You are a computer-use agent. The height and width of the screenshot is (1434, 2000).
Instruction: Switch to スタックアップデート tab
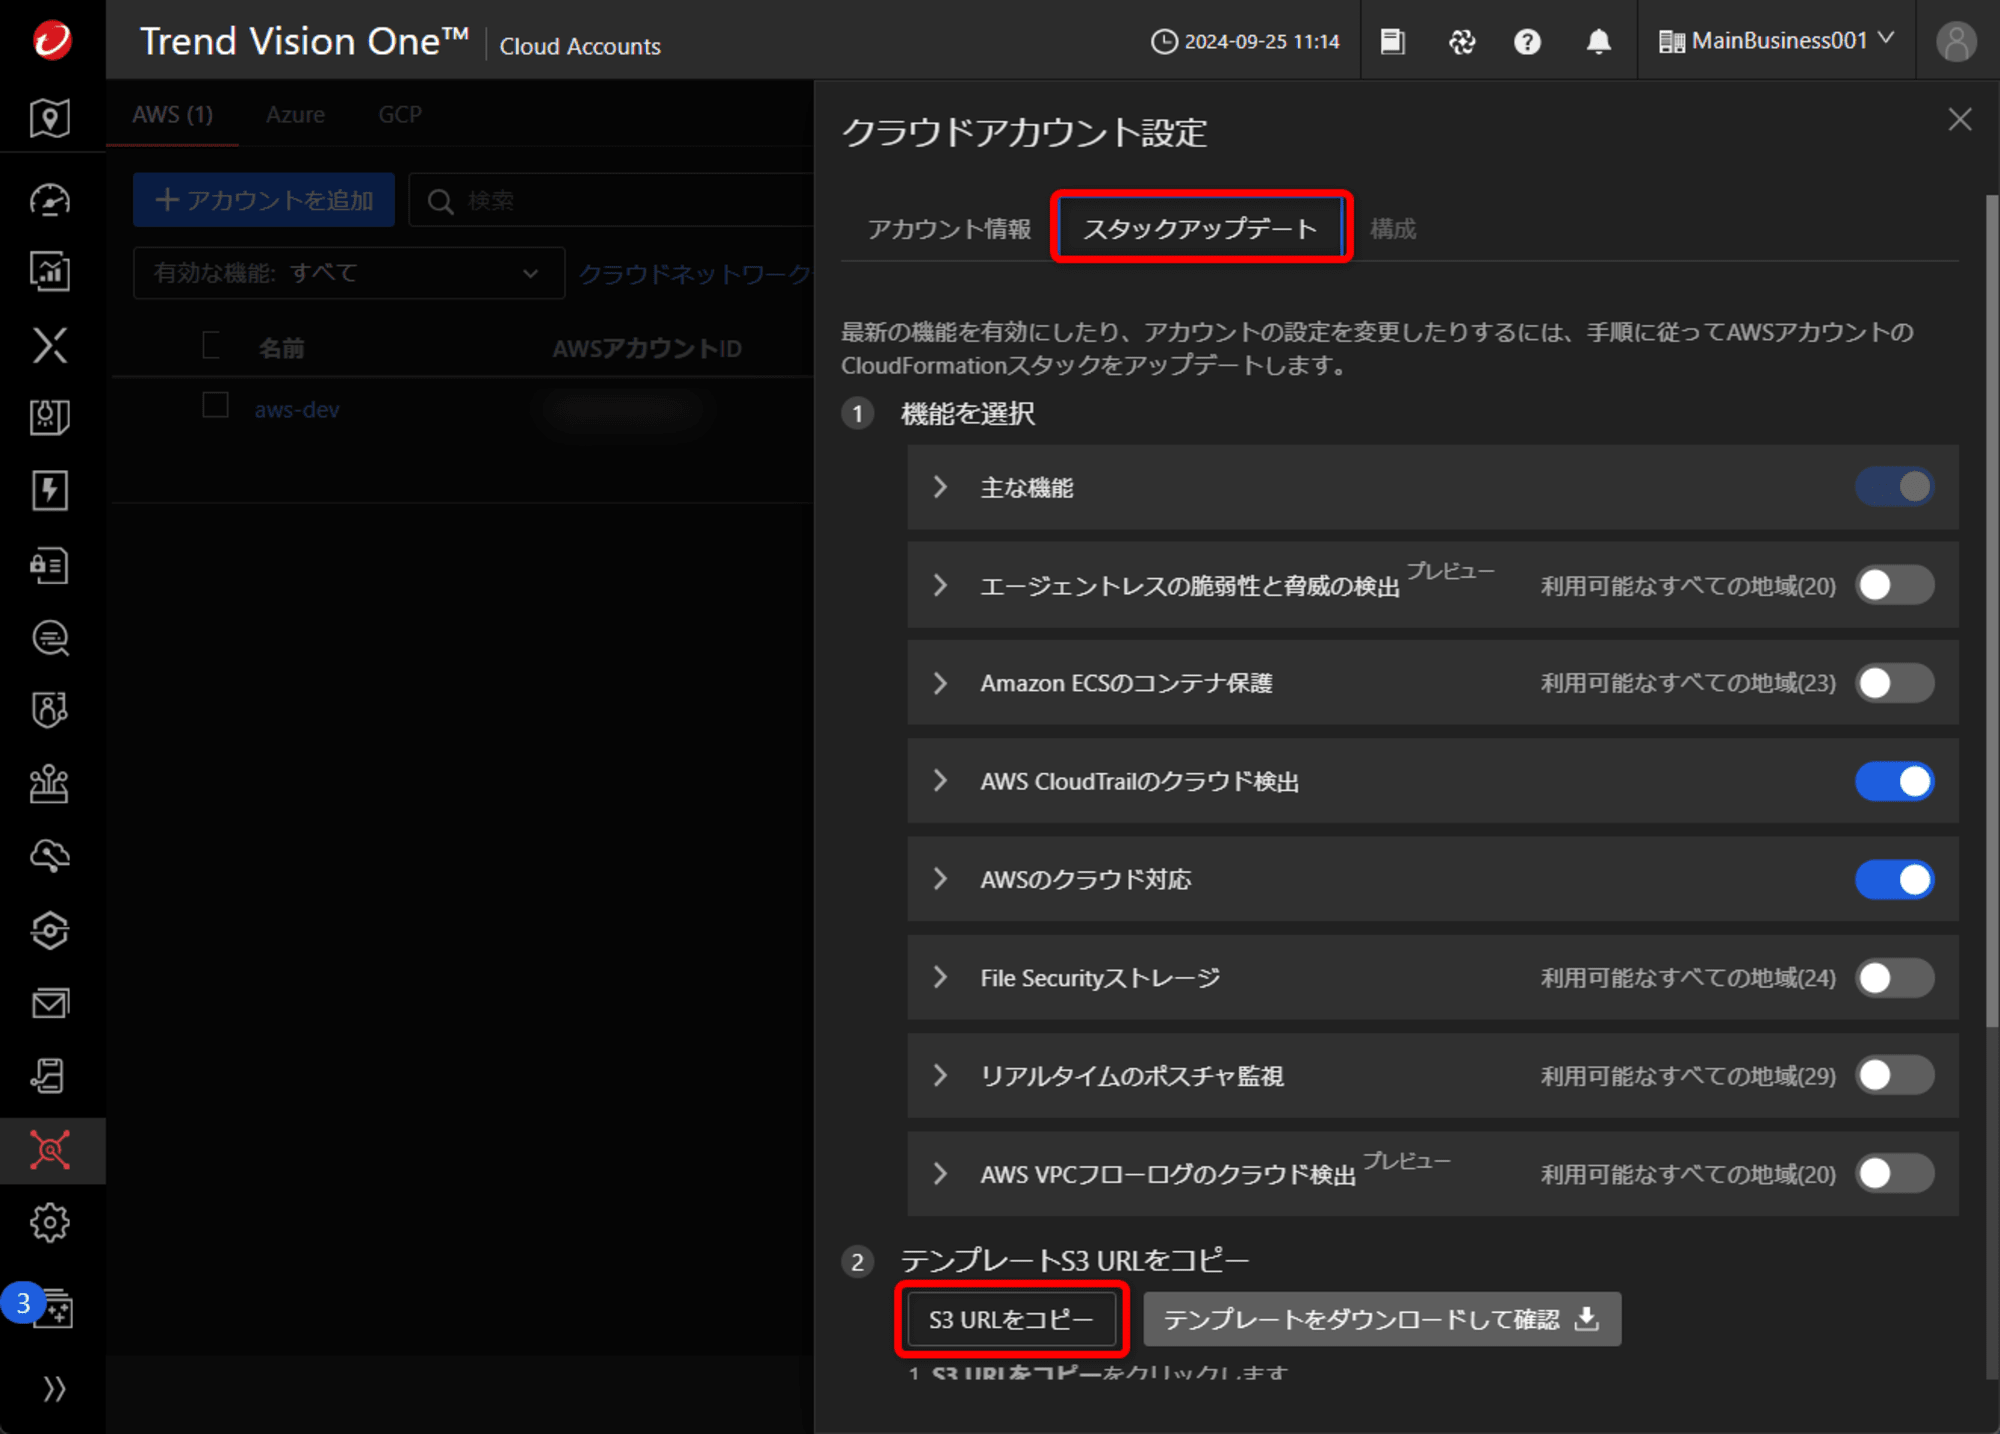[x=1201, y=228]
